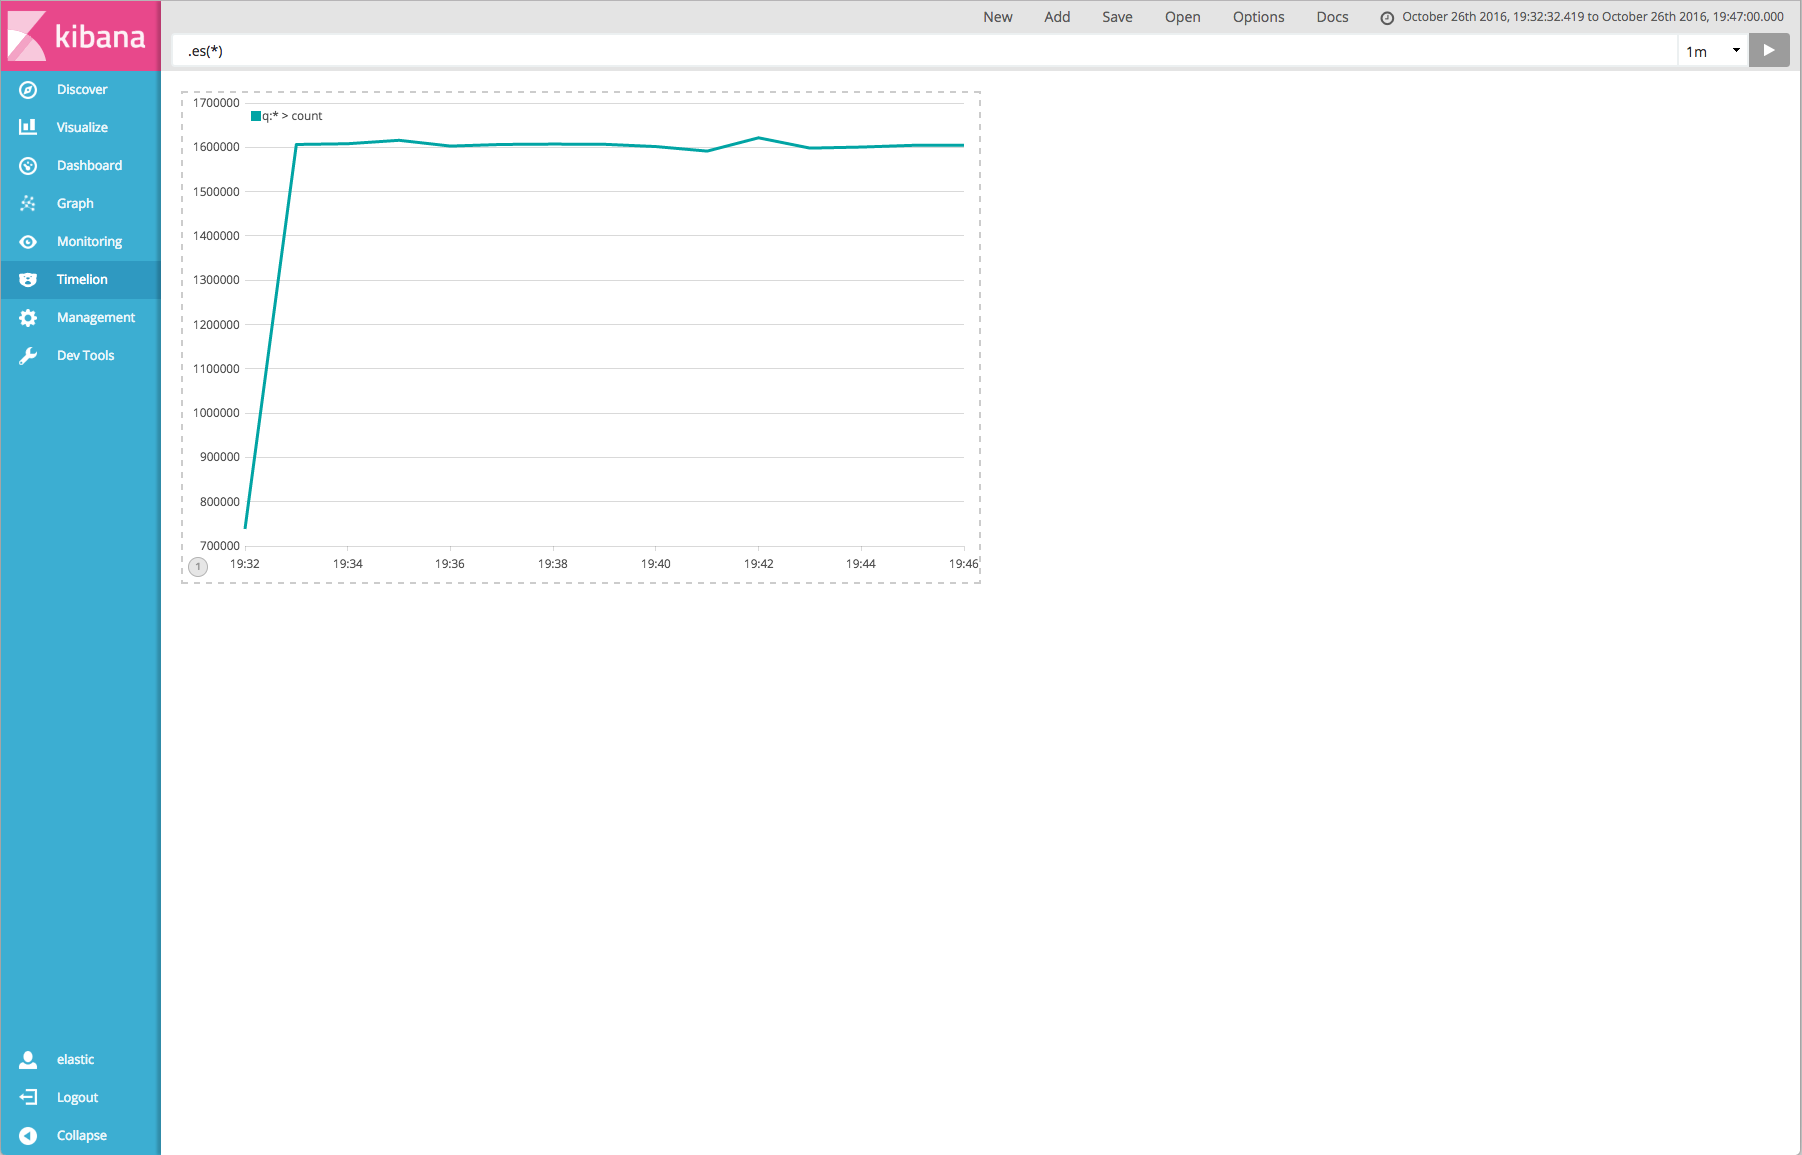
Task: Click the Add chart button
Action: [x=1057, y=17]
